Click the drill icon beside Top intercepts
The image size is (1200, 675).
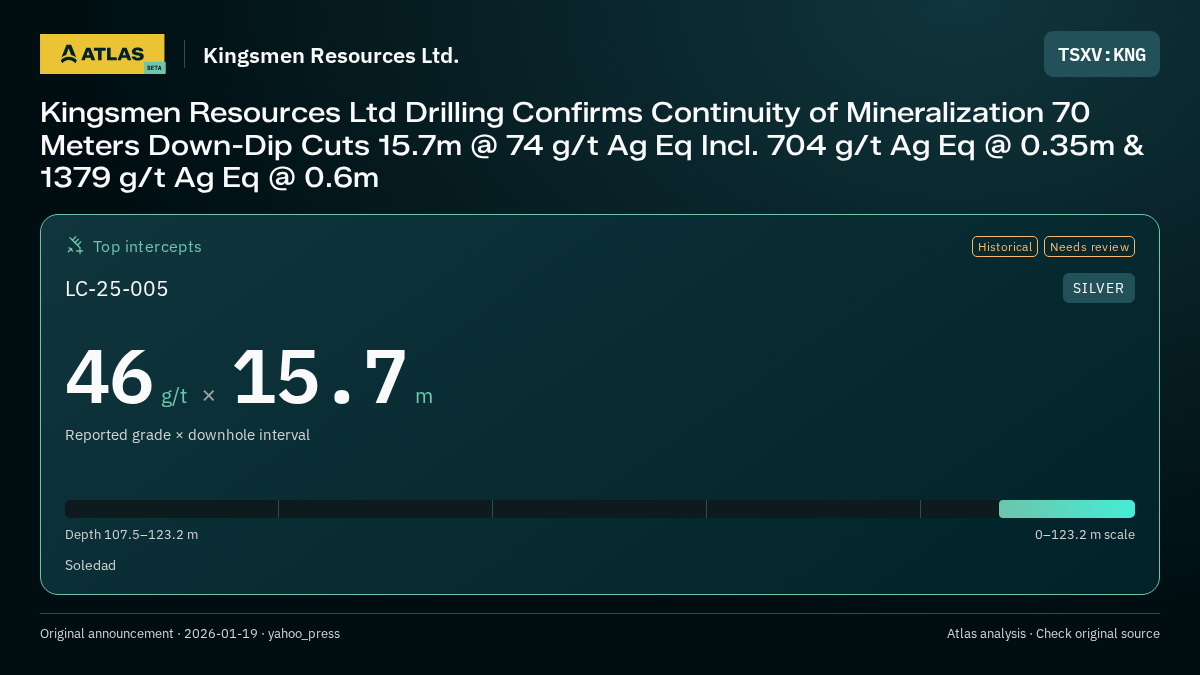coord(75,245)
